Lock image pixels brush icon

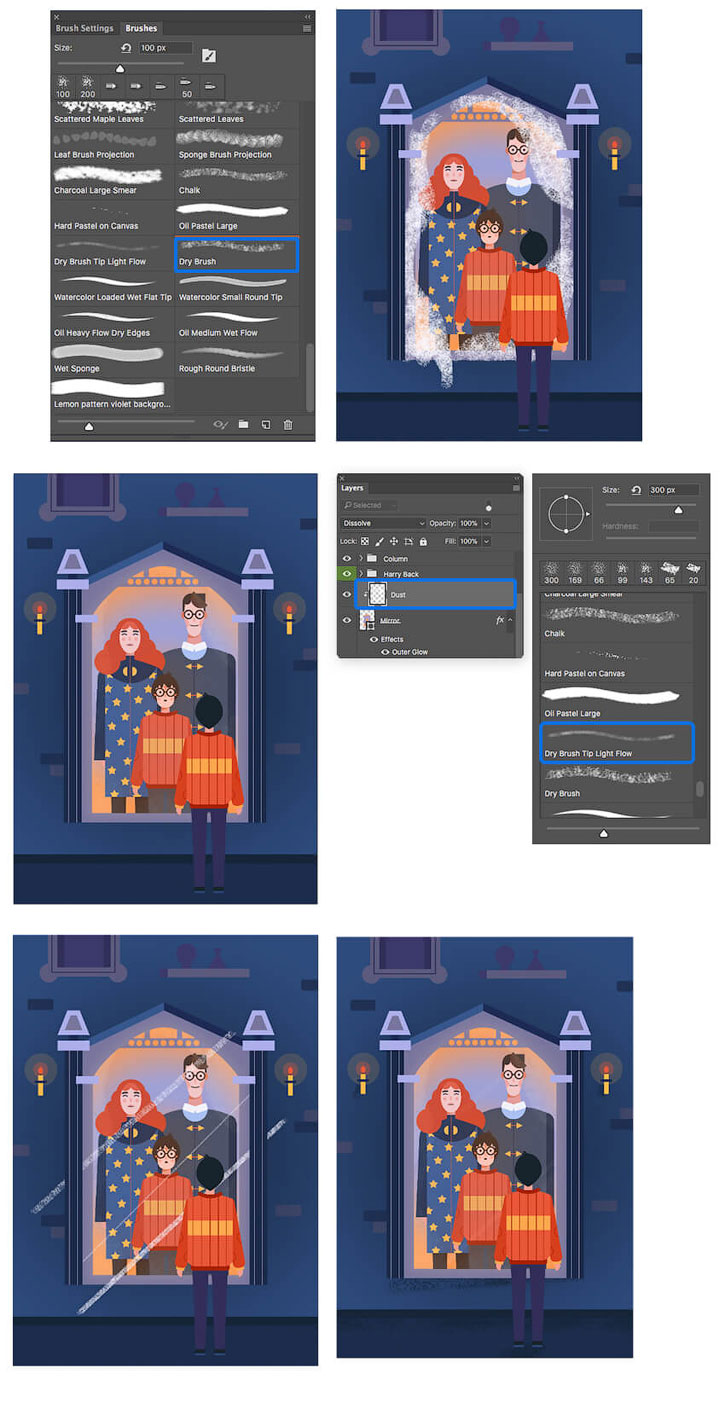pyautogui.click(x=379, y=541)
